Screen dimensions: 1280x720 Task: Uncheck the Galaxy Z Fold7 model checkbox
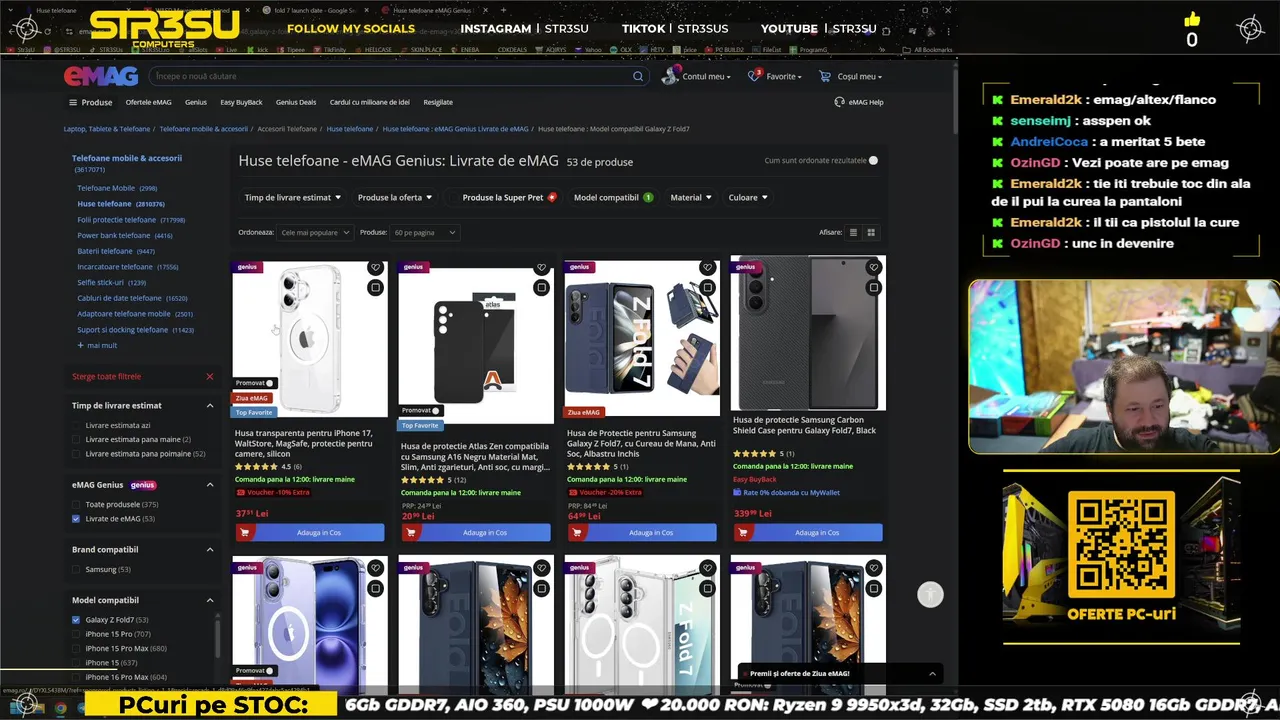[x=76, y=620]
